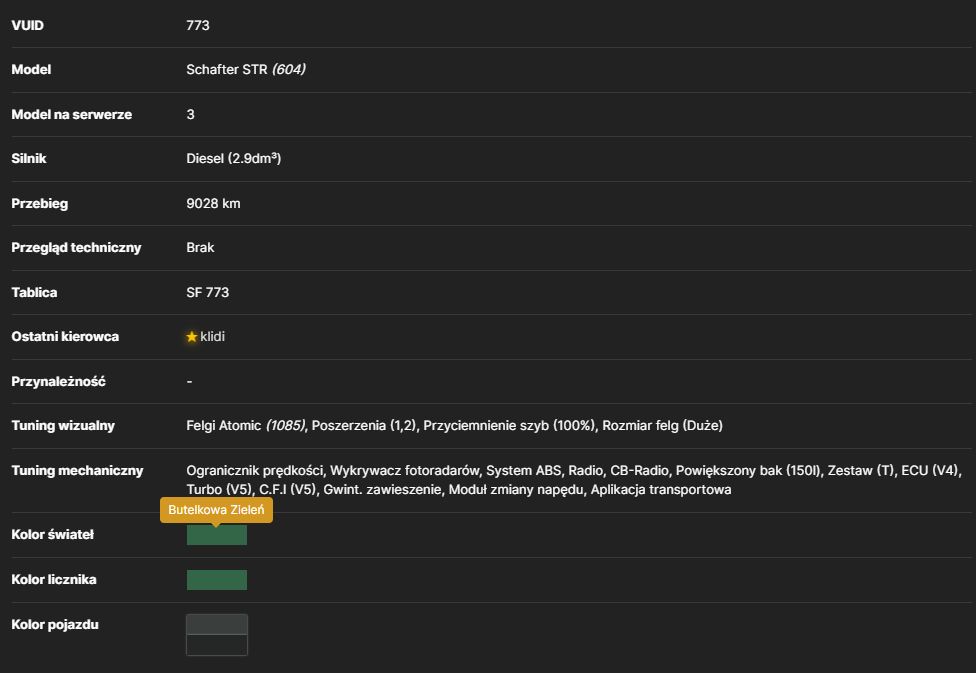Click the VUID row label
Image resolution: width=976 pixels, height=673 pixels.
point(27,26)
